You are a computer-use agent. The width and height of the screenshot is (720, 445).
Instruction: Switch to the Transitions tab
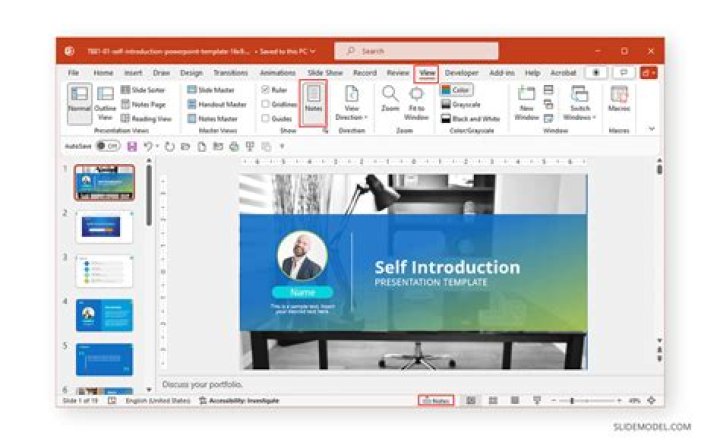click(x=230, y=73)
